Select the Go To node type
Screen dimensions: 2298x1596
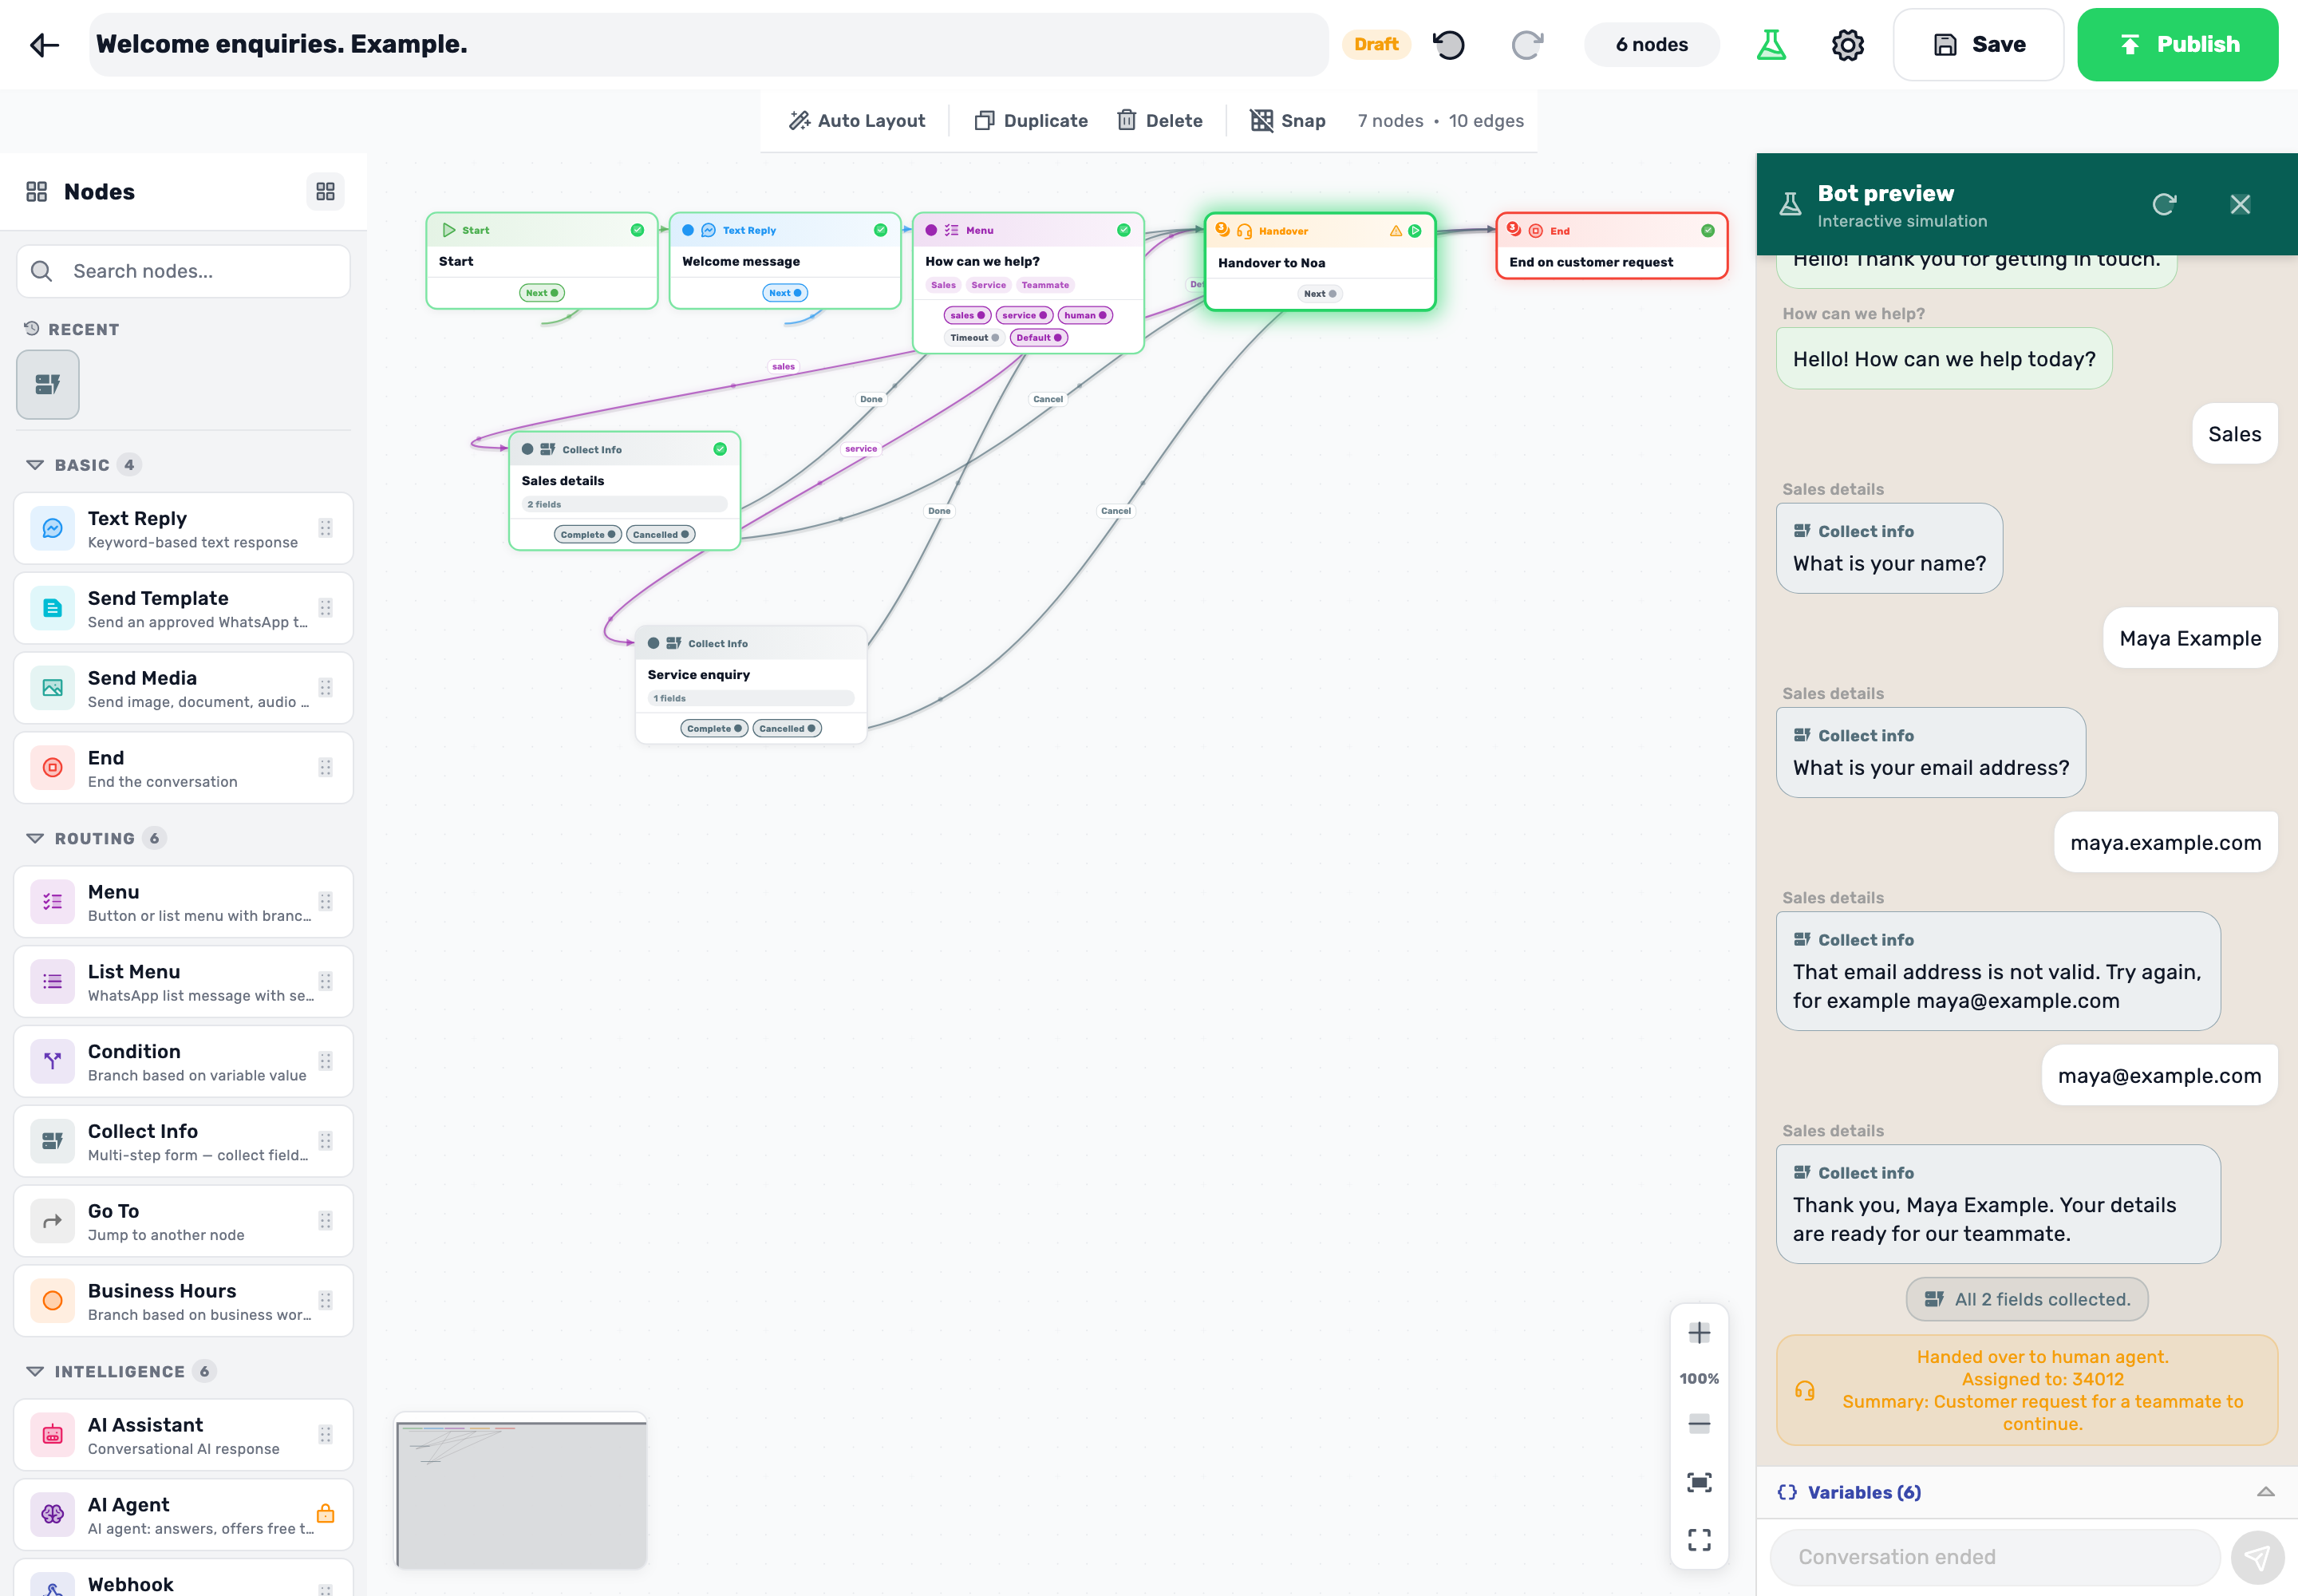pos(184,1221)
